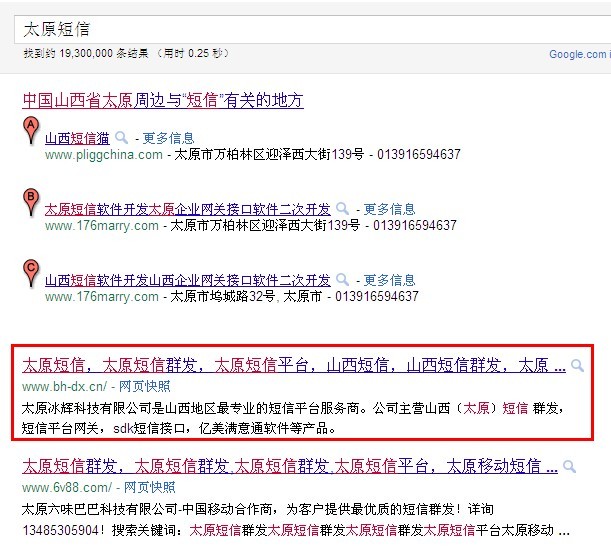Screen dimensions: 611x546
Task: Open 更多信息 for the 太原短信软件开发 listing
Action: (x=389, y=210)
